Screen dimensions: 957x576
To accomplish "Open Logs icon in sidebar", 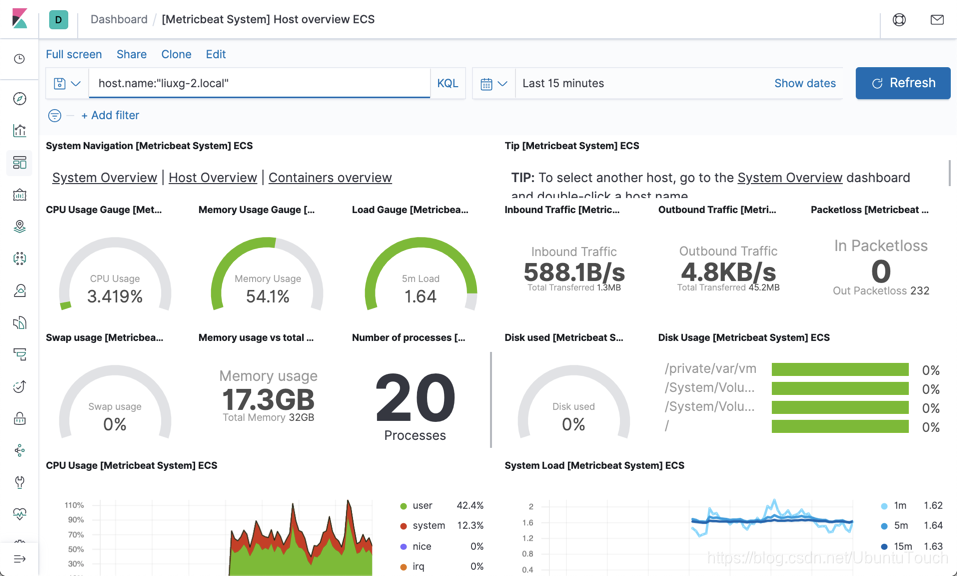I will coord(20,322).
